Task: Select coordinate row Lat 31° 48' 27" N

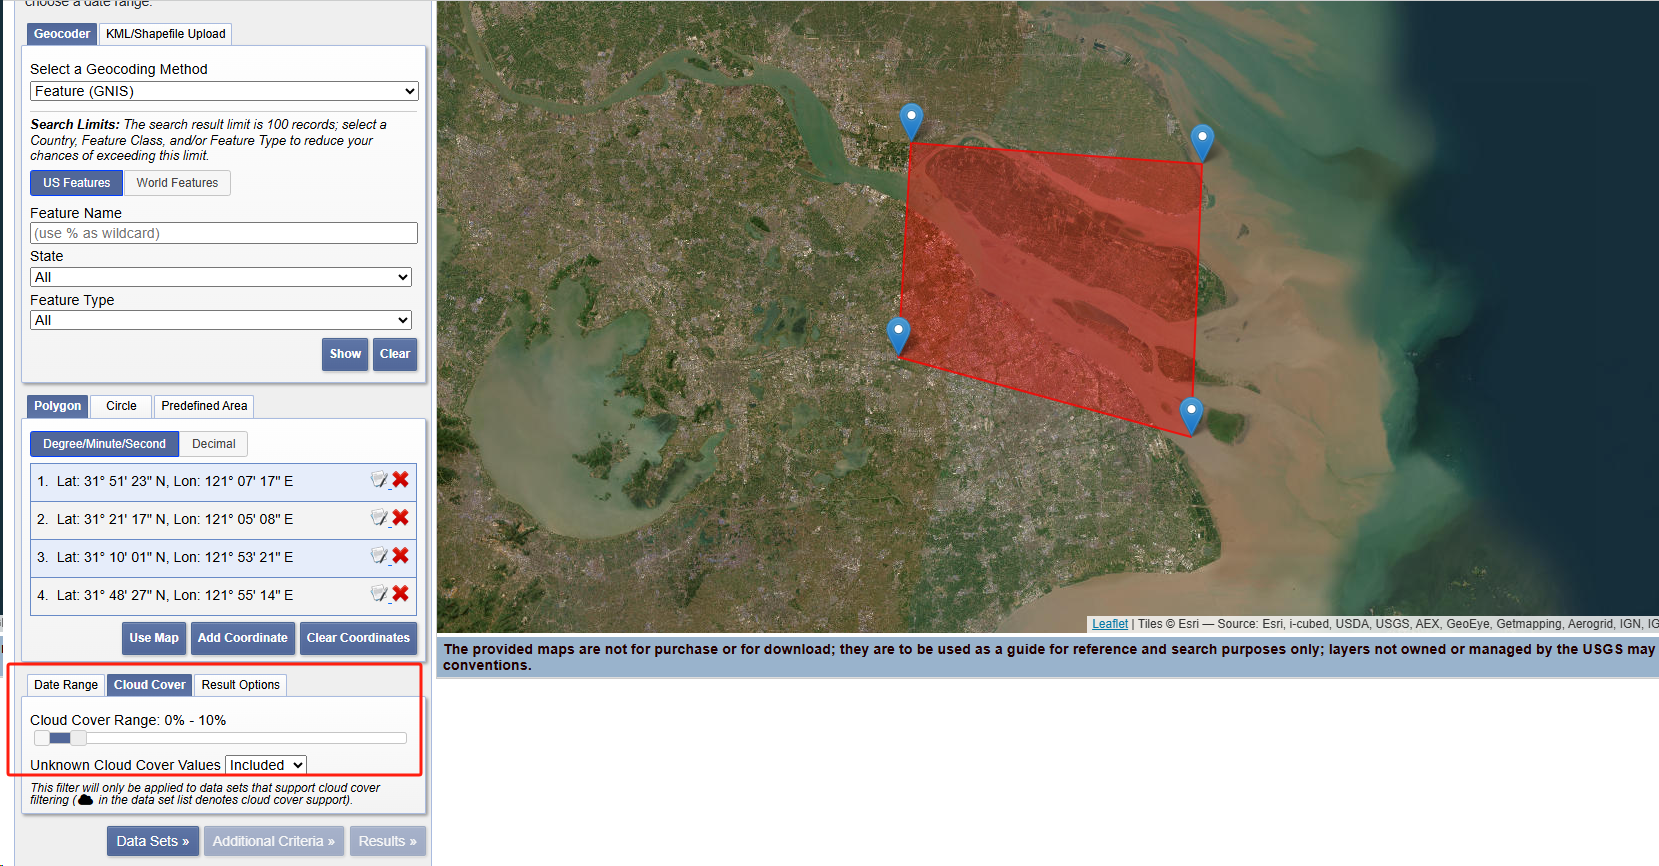Action: [223, 596]
